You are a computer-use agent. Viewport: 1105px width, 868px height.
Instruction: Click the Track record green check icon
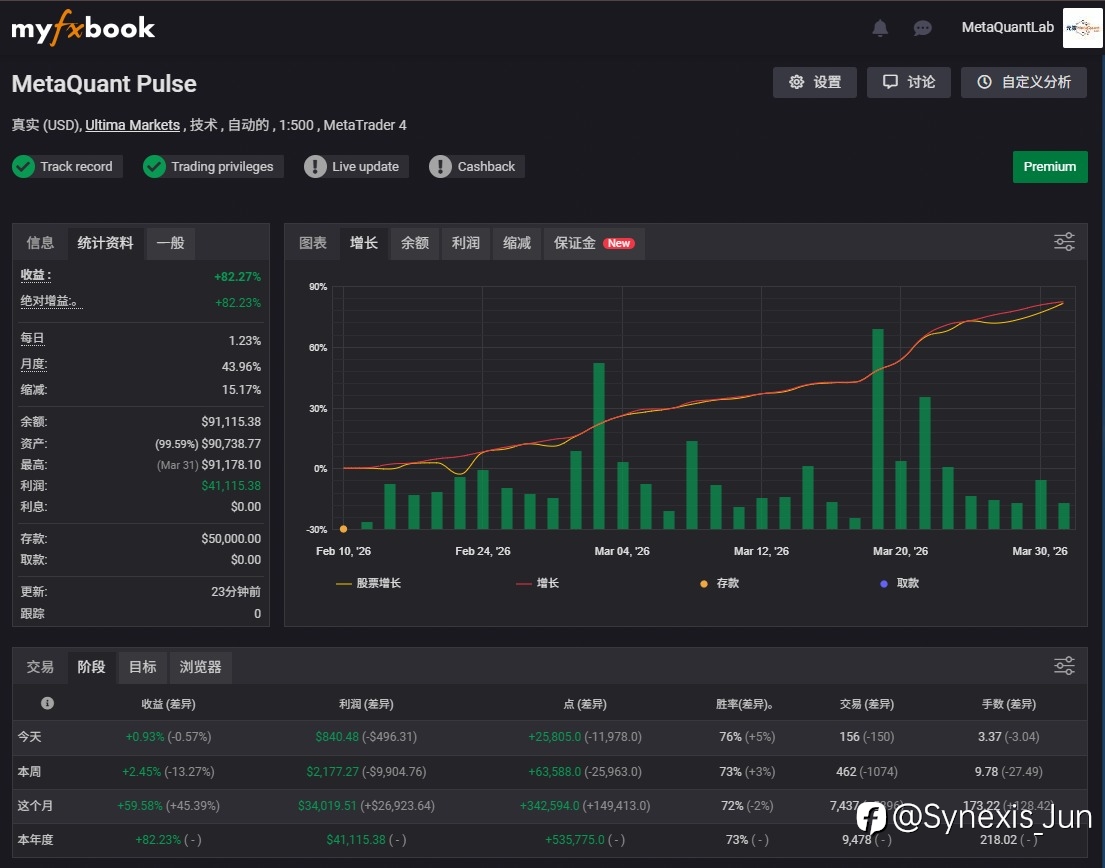click(23, 167)
